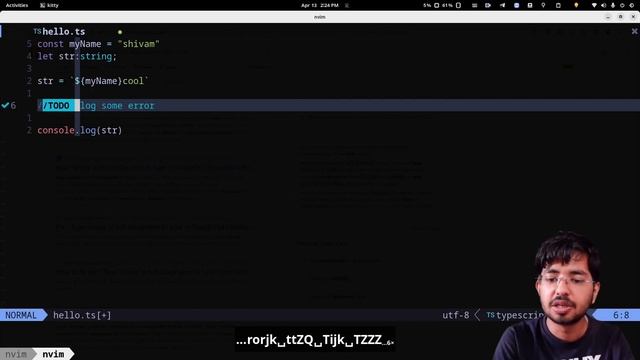Click the clipboard tray icon

[x=558, y=5]
